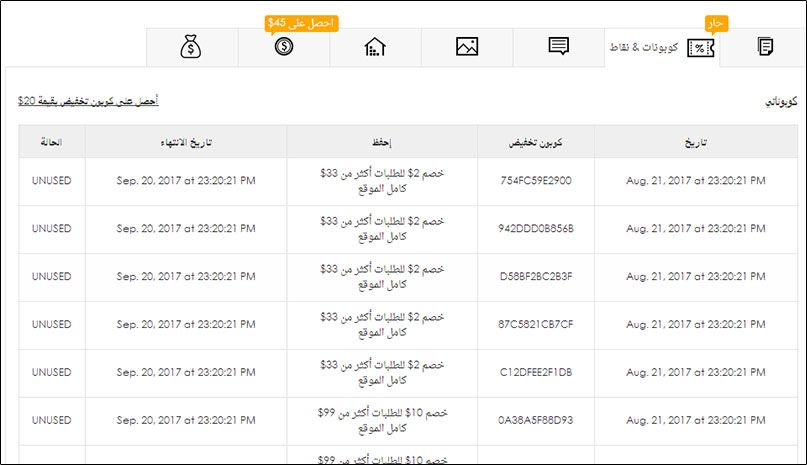Click Sep. 20 expiry of coupon D58BF2BC2B3F
This screenshot has width=807, height=465.
(x=186, y=277)
